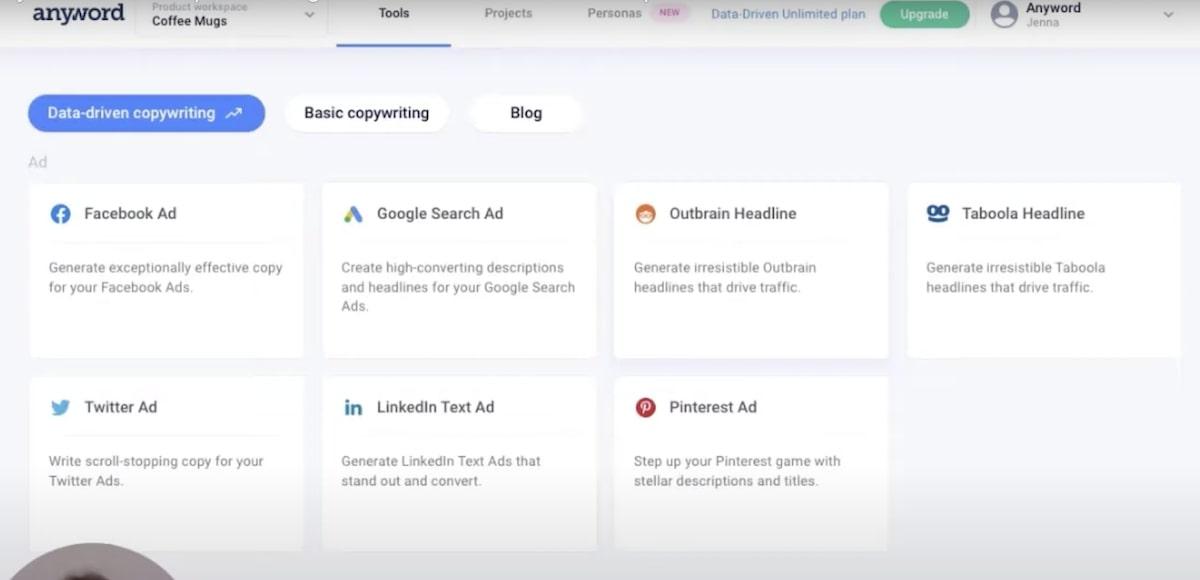Screen dimensions: 1200x580
Task: Click text 'Generate irresistible Outbrain'
Action: [x=725, y=268]
